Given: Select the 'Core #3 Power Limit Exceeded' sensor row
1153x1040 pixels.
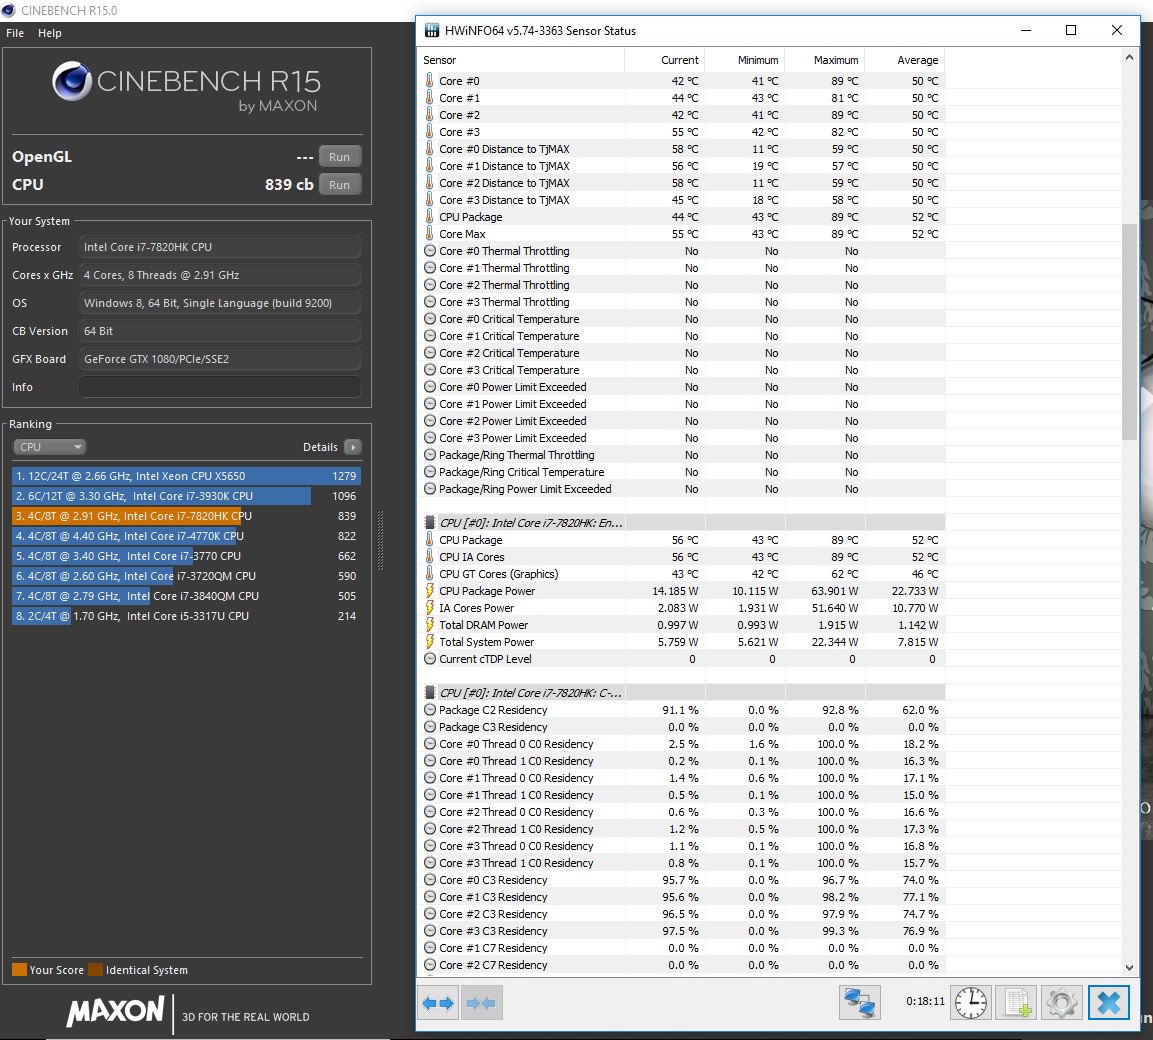Looking at the screenshot, I should point(682,438).
